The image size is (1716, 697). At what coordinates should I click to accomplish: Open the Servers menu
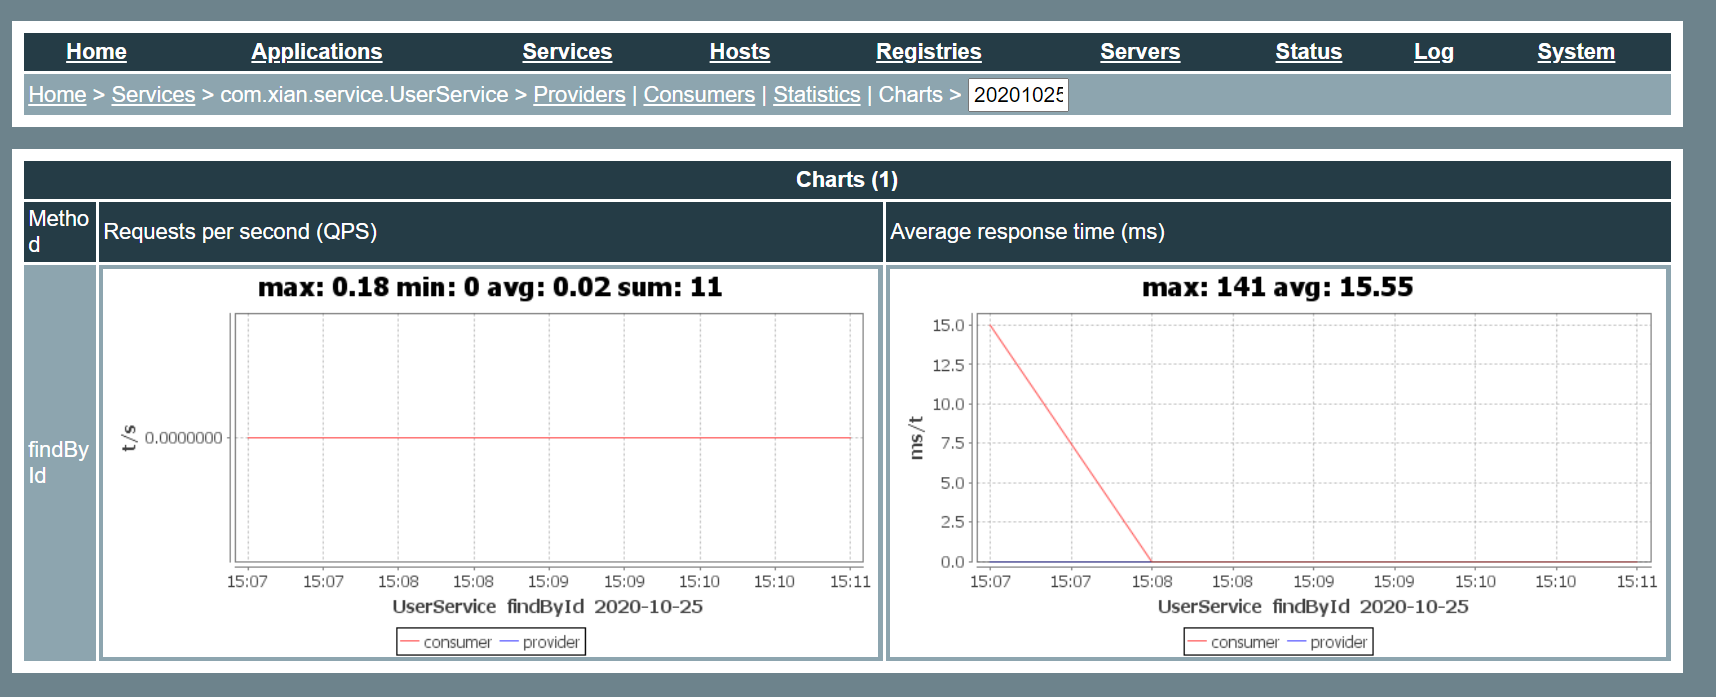point(1140,52)
